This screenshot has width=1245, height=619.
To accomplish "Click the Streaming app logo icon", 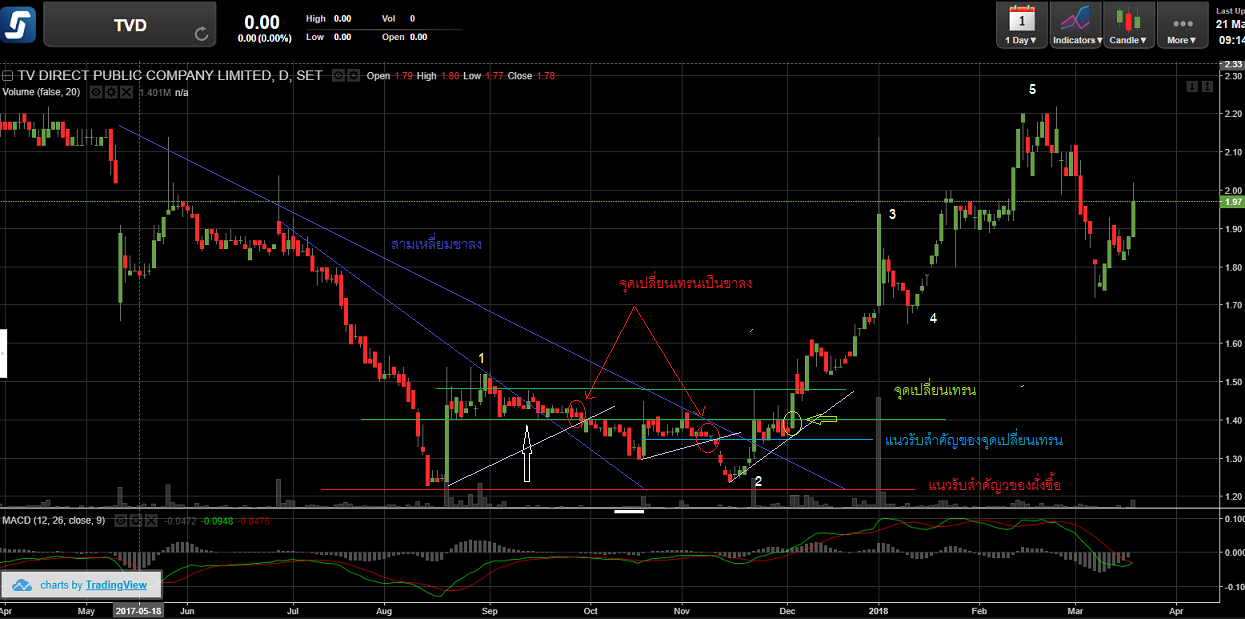I will click(18, 24).
